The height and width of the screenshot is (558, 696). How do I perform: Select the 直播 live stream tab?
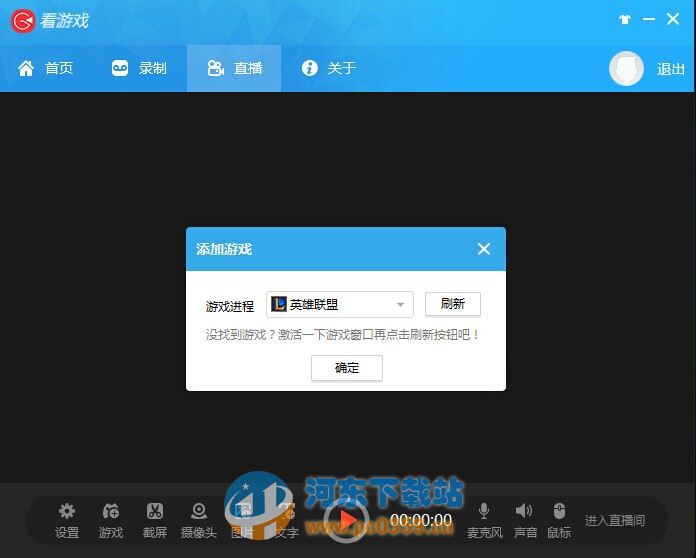pos(234,68)
